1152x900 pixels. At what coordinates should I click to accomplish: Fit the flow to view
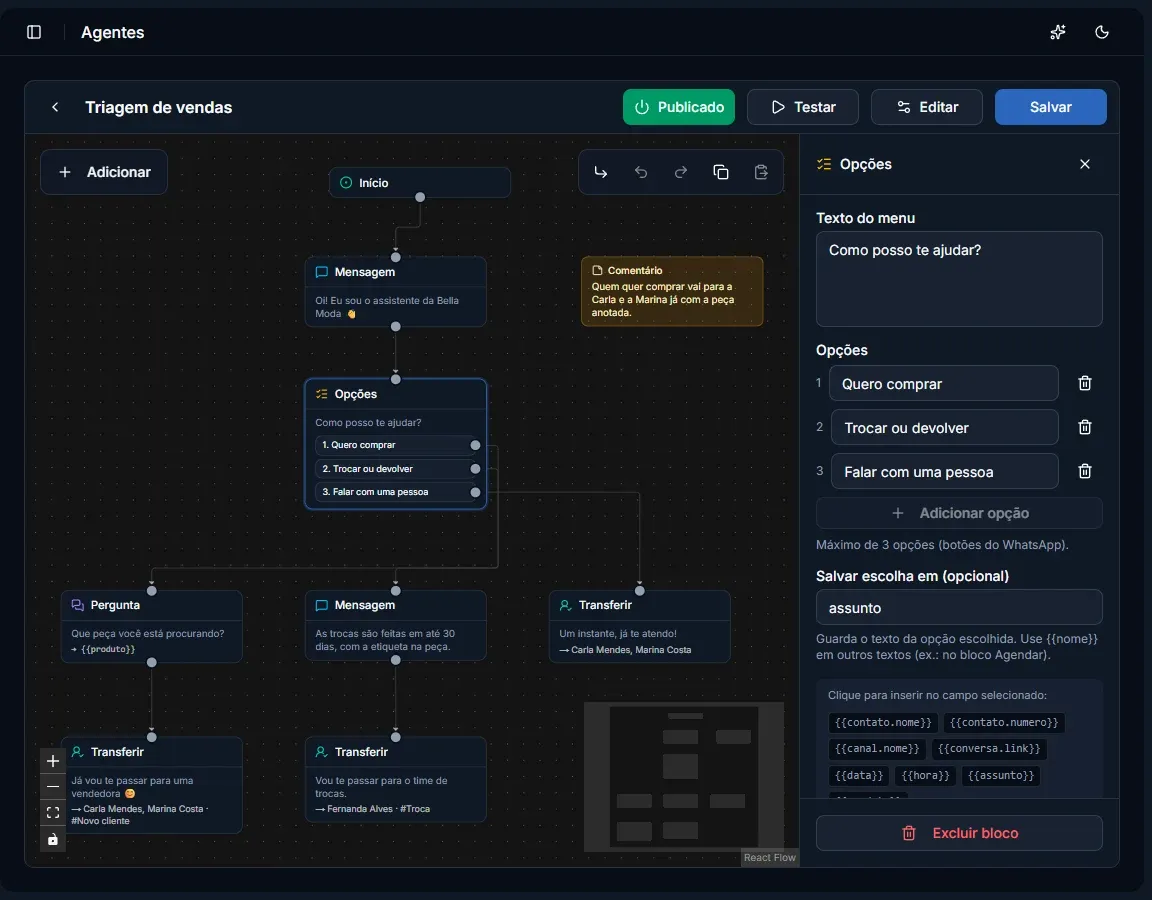53,813
